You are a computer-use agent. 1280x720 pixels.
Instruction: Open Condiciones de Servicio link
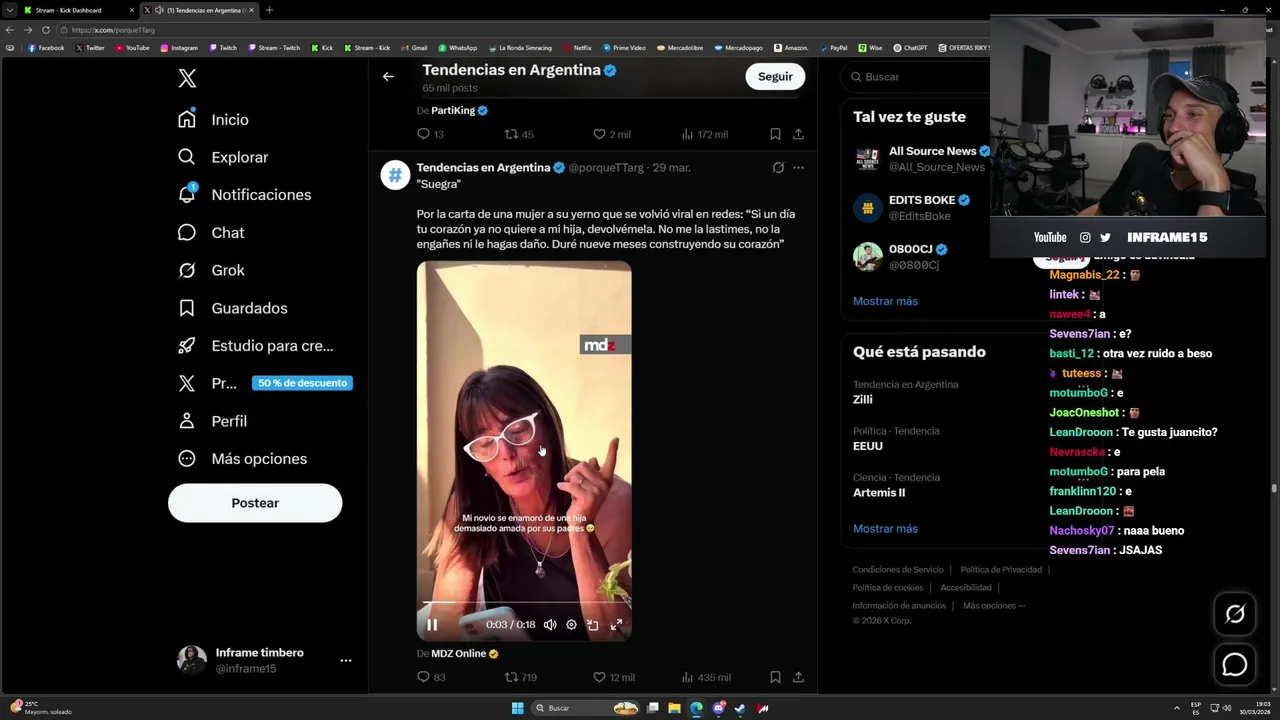[x=897, y=570]
